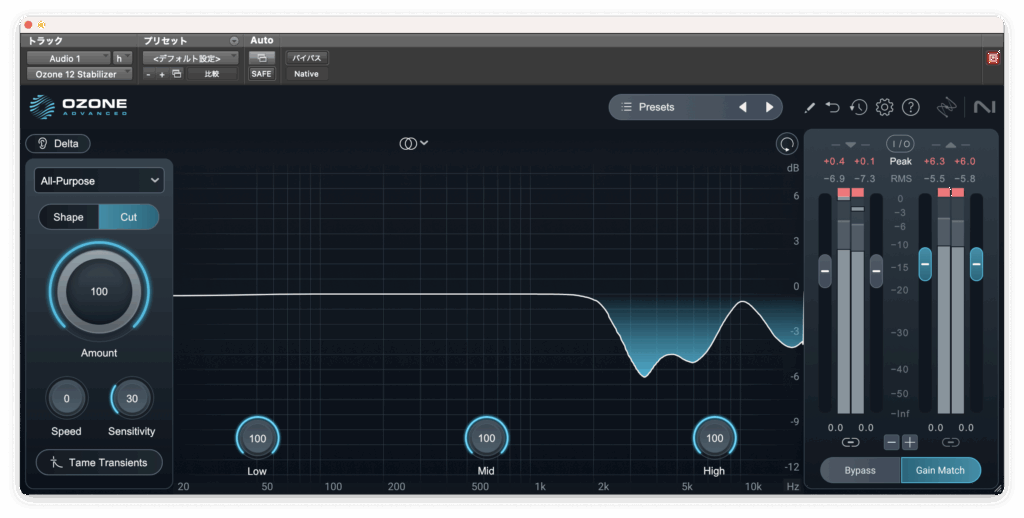Click the help question mark icon
Screen dimensions: 1024x518
coord(910,107)
